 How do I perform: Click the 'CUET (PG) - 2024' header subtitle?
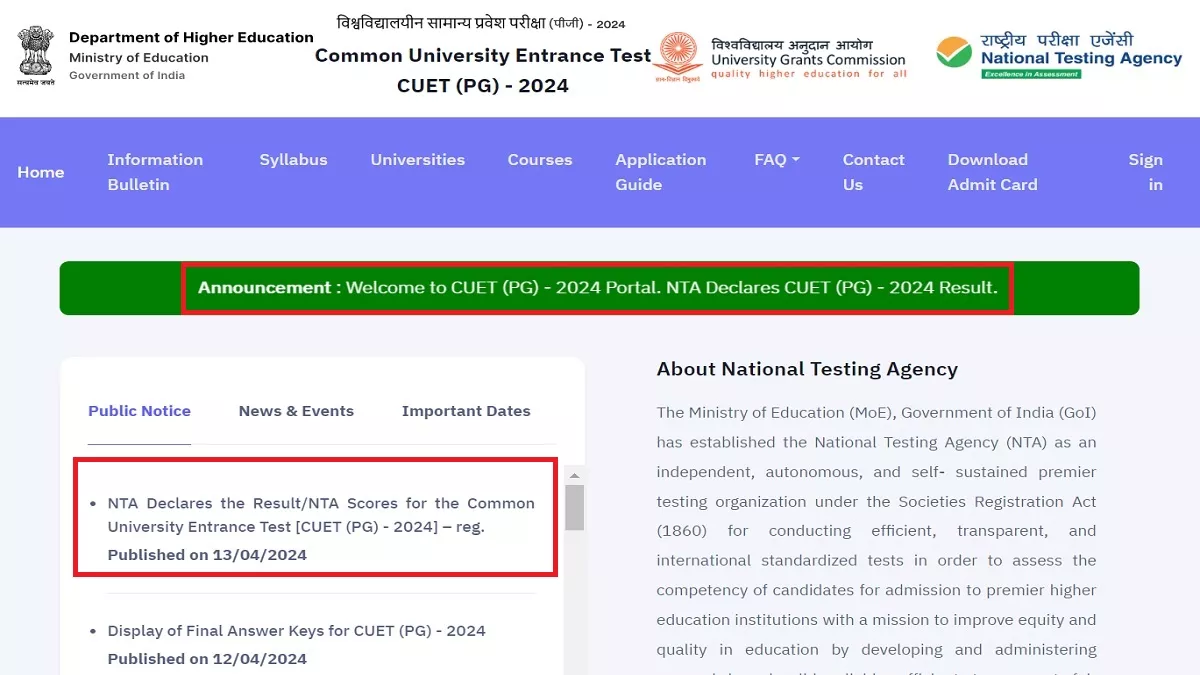pos(483,86)
